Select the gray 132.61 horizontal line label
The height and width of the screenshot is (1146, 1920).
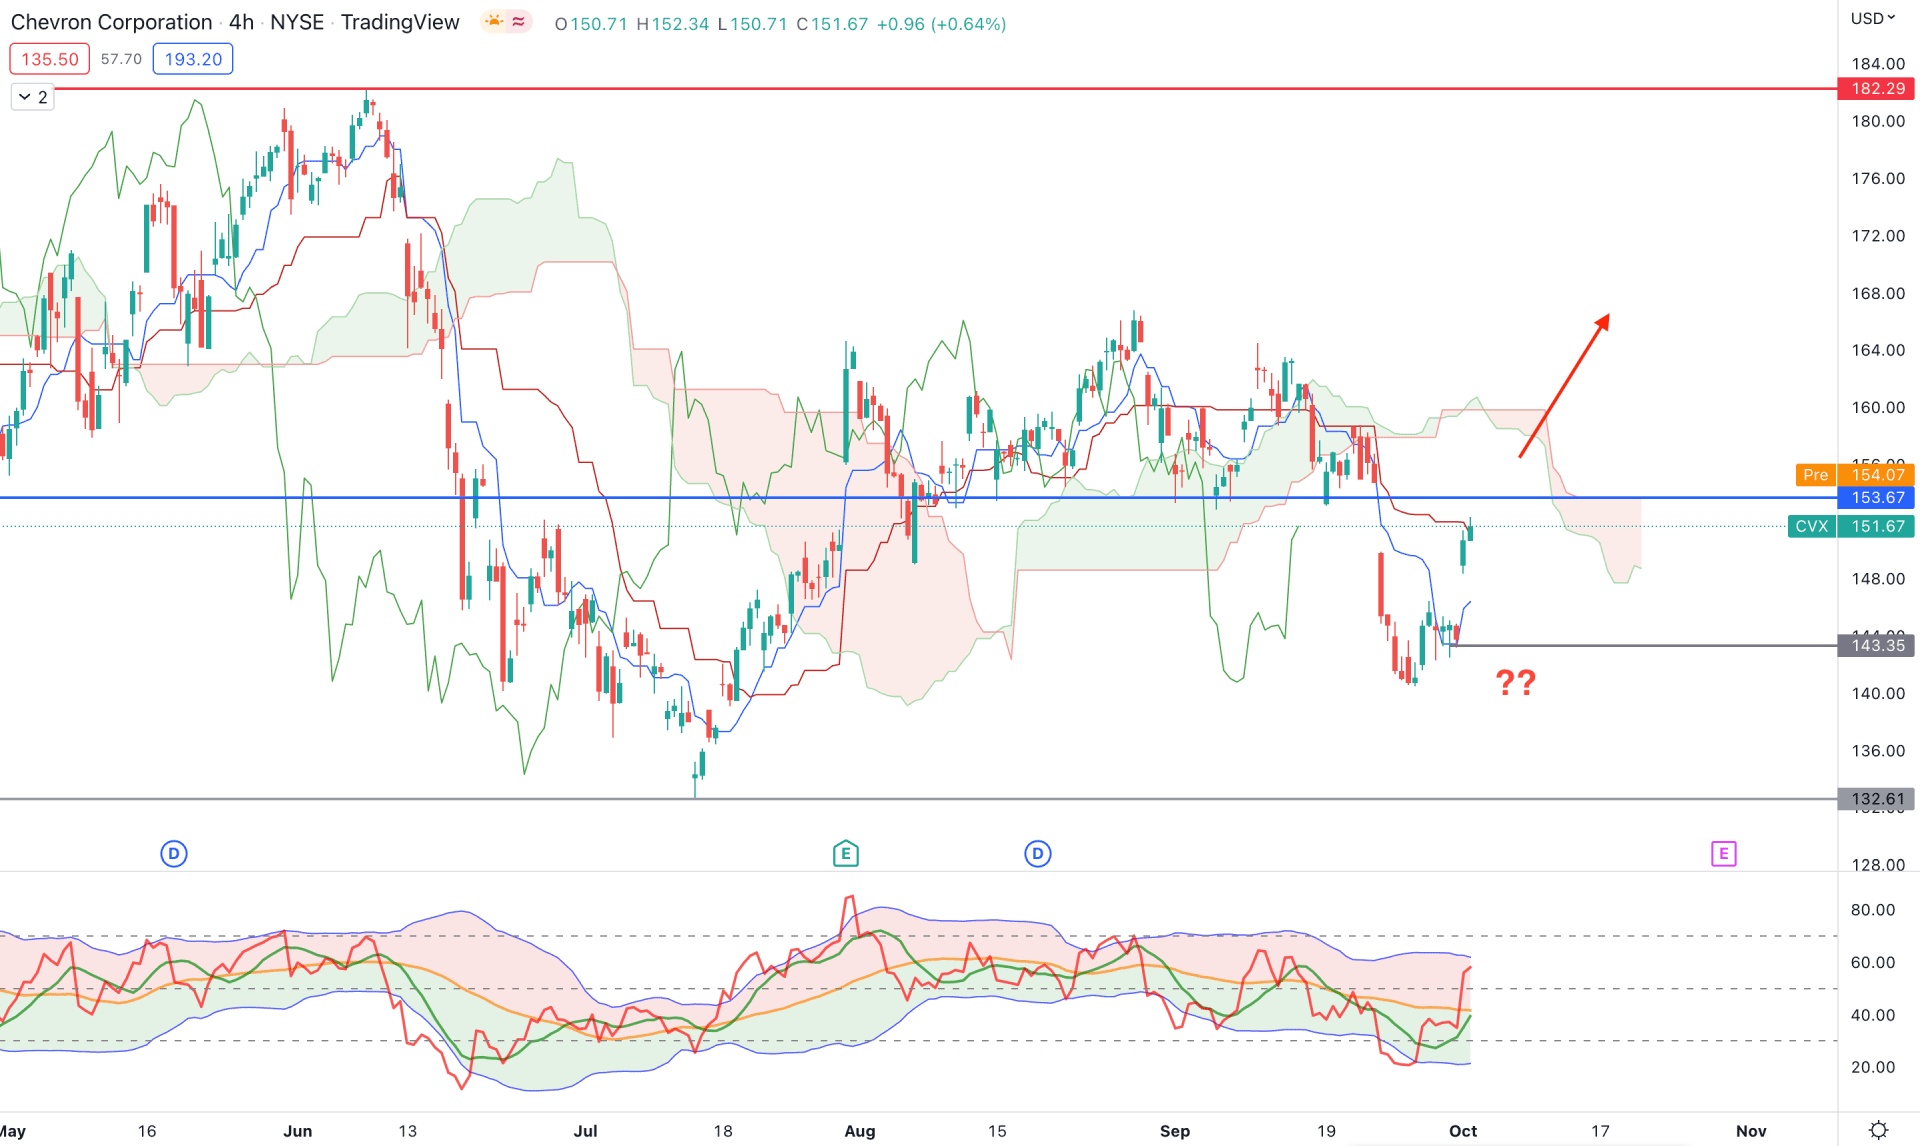click(1877, 799)
